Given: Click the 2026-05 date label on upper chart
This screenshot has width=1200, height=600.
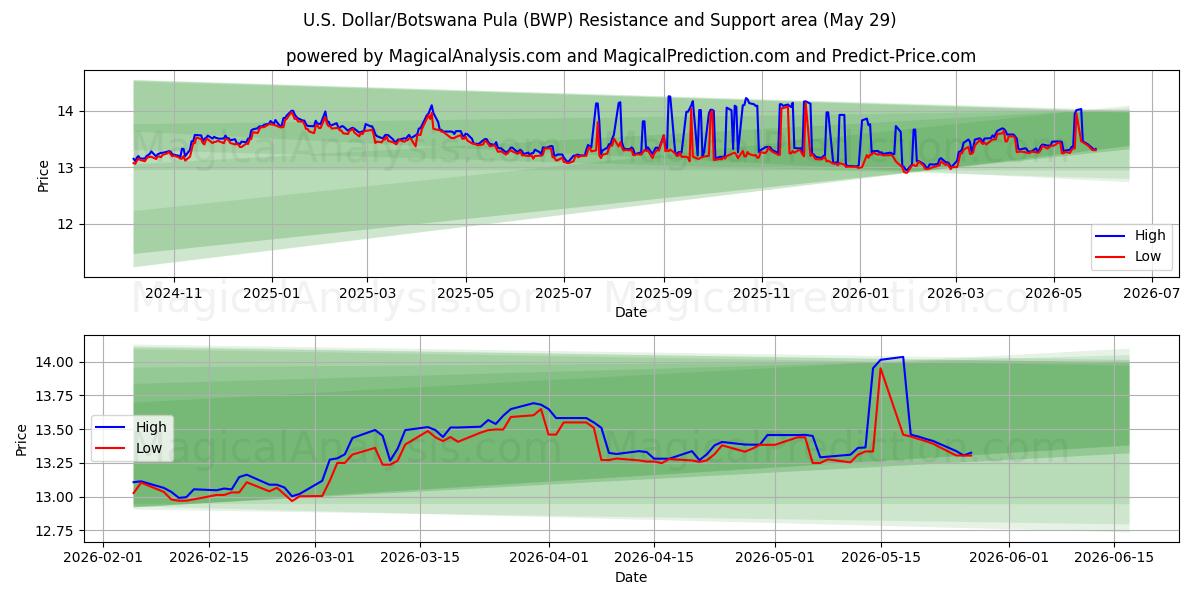Looking at the screenshot, I should [x=1053, y=294].
